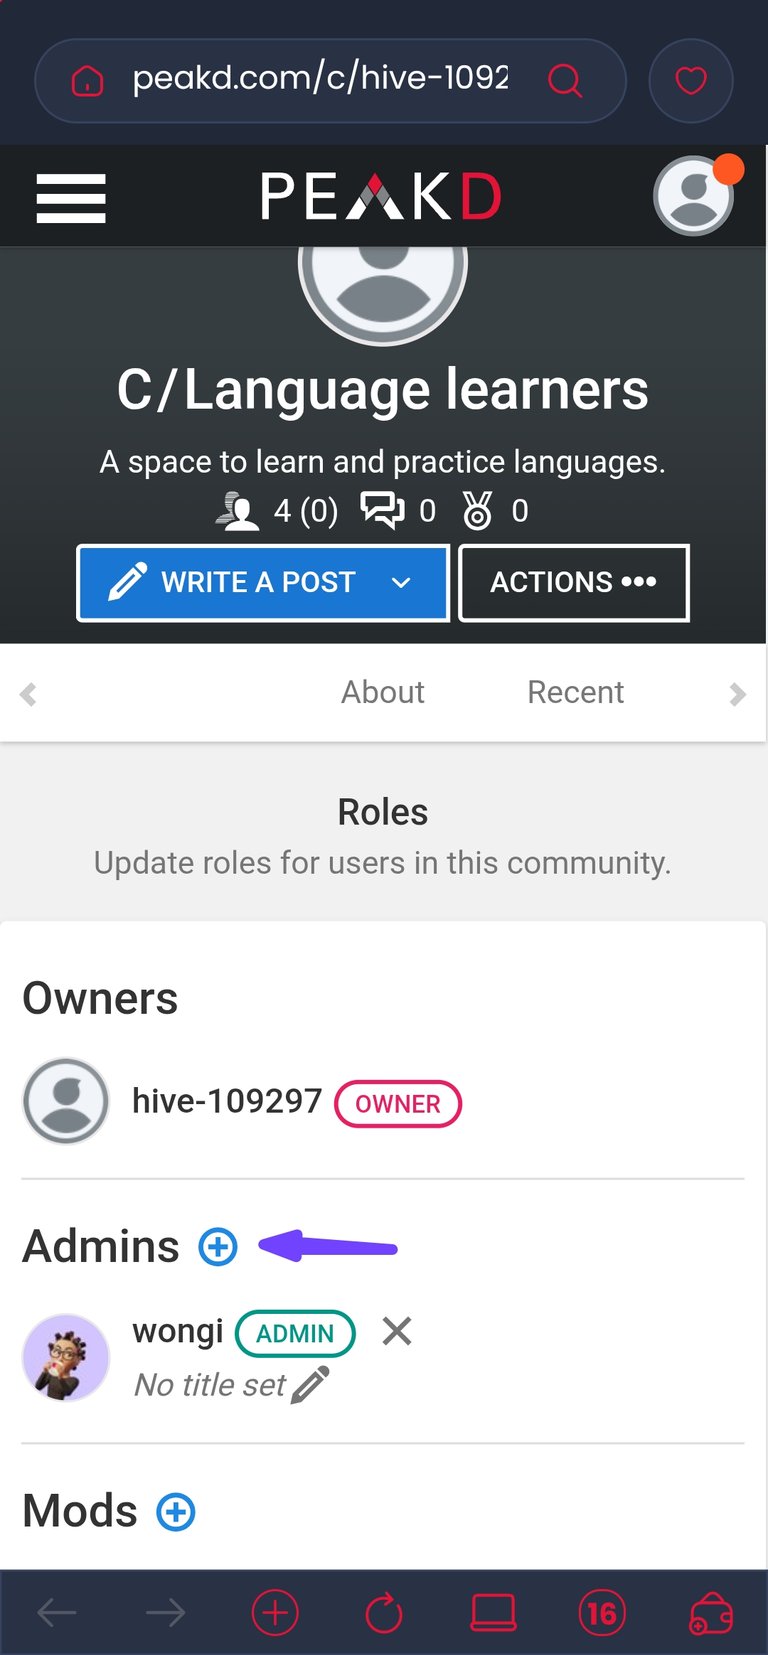
Task: Open the user profile avatar menu
Action: click(x=694, y=196)
